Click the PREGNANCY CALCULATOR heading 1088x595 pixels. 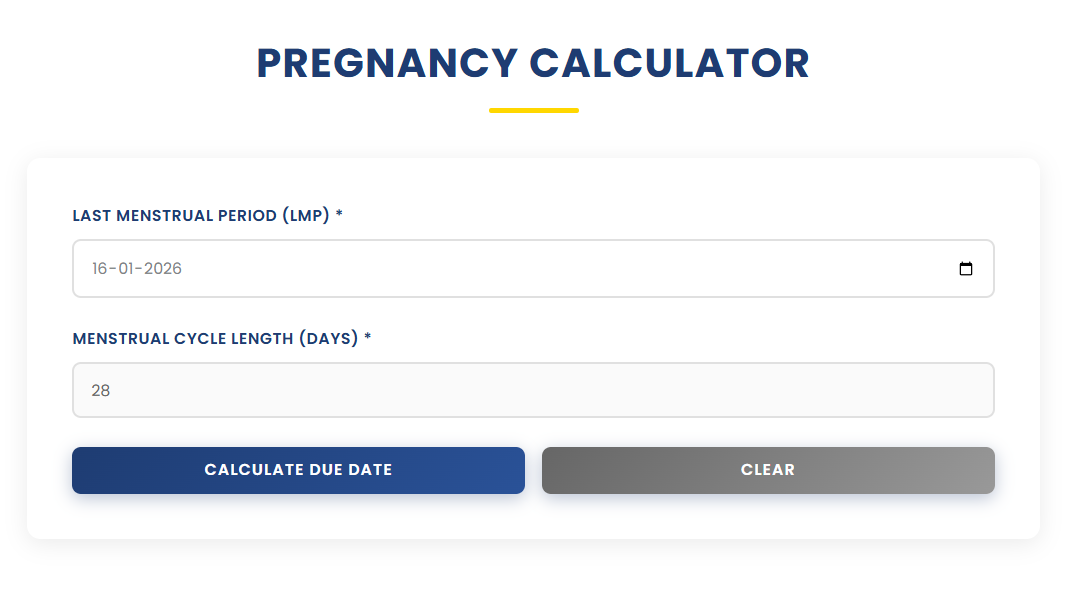coord(533,63)
